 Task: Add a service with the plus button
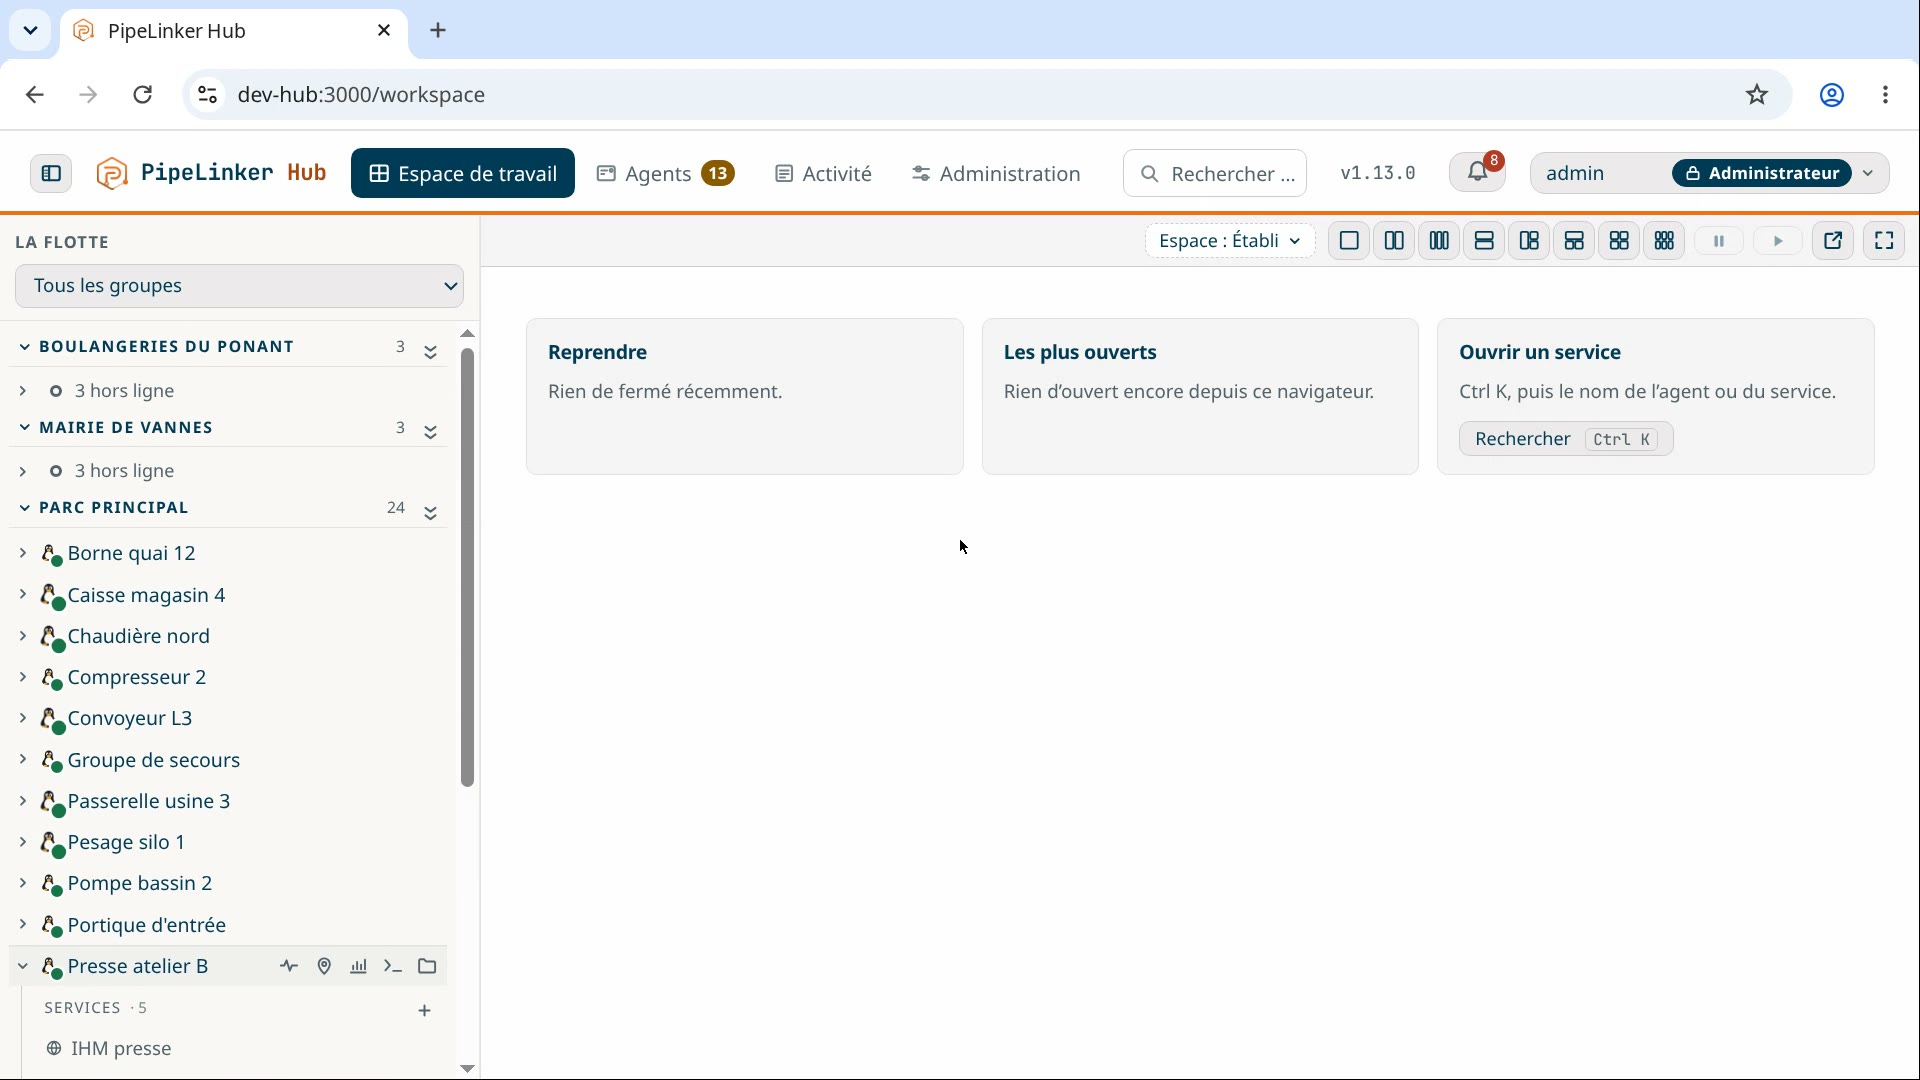pyautogui.click(x=424, y=1011)
